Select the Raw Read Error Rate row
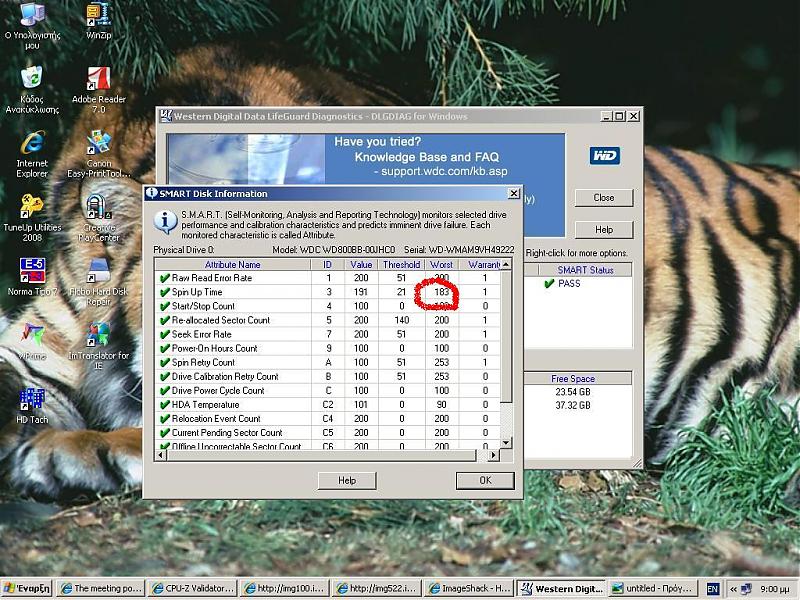This screenshot has height=600, width=800. 327,278
